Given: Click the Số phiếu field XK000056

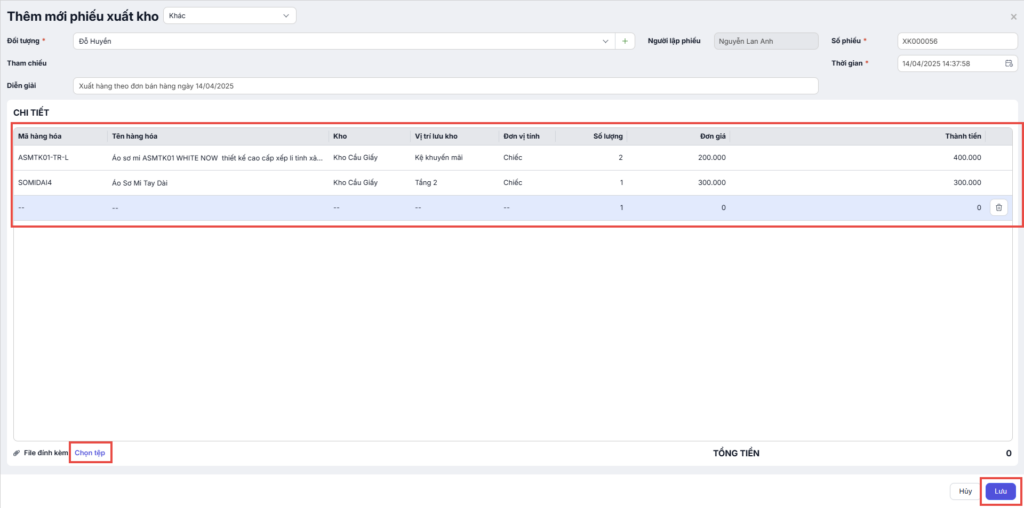Looking at the screenshot, I should click(x=955, y=41).
